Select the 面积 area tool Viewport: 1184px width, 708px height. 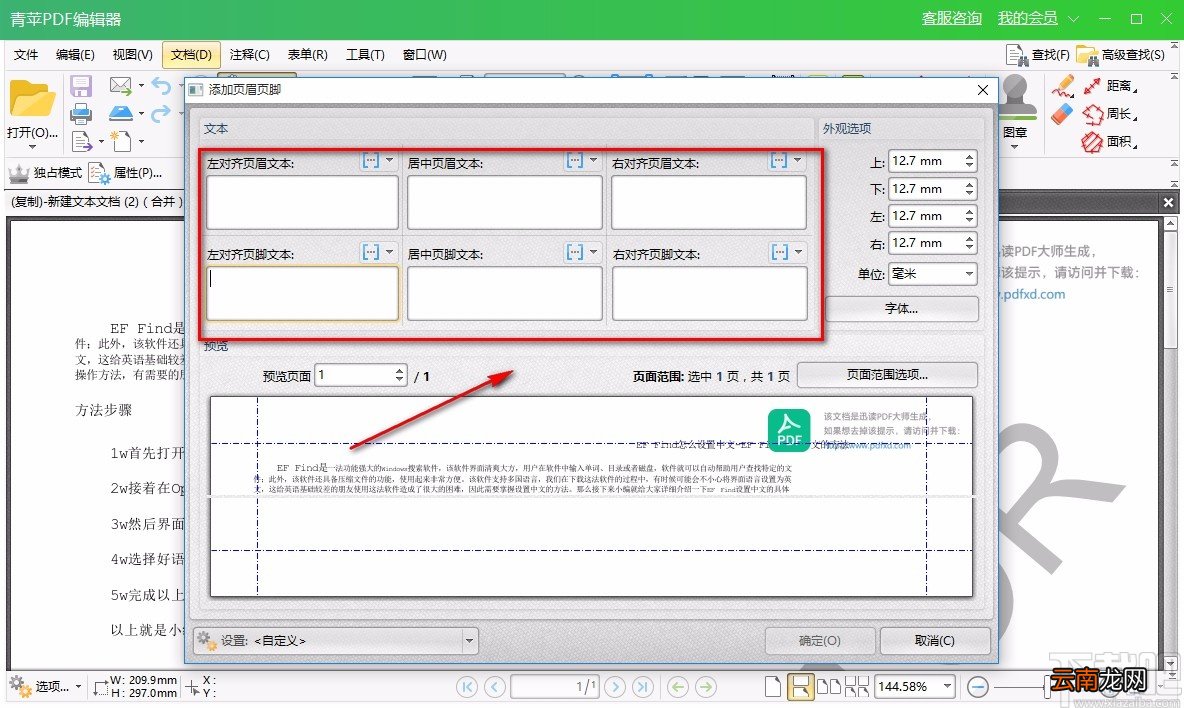pyautogui.click(x=1110, y=141)
